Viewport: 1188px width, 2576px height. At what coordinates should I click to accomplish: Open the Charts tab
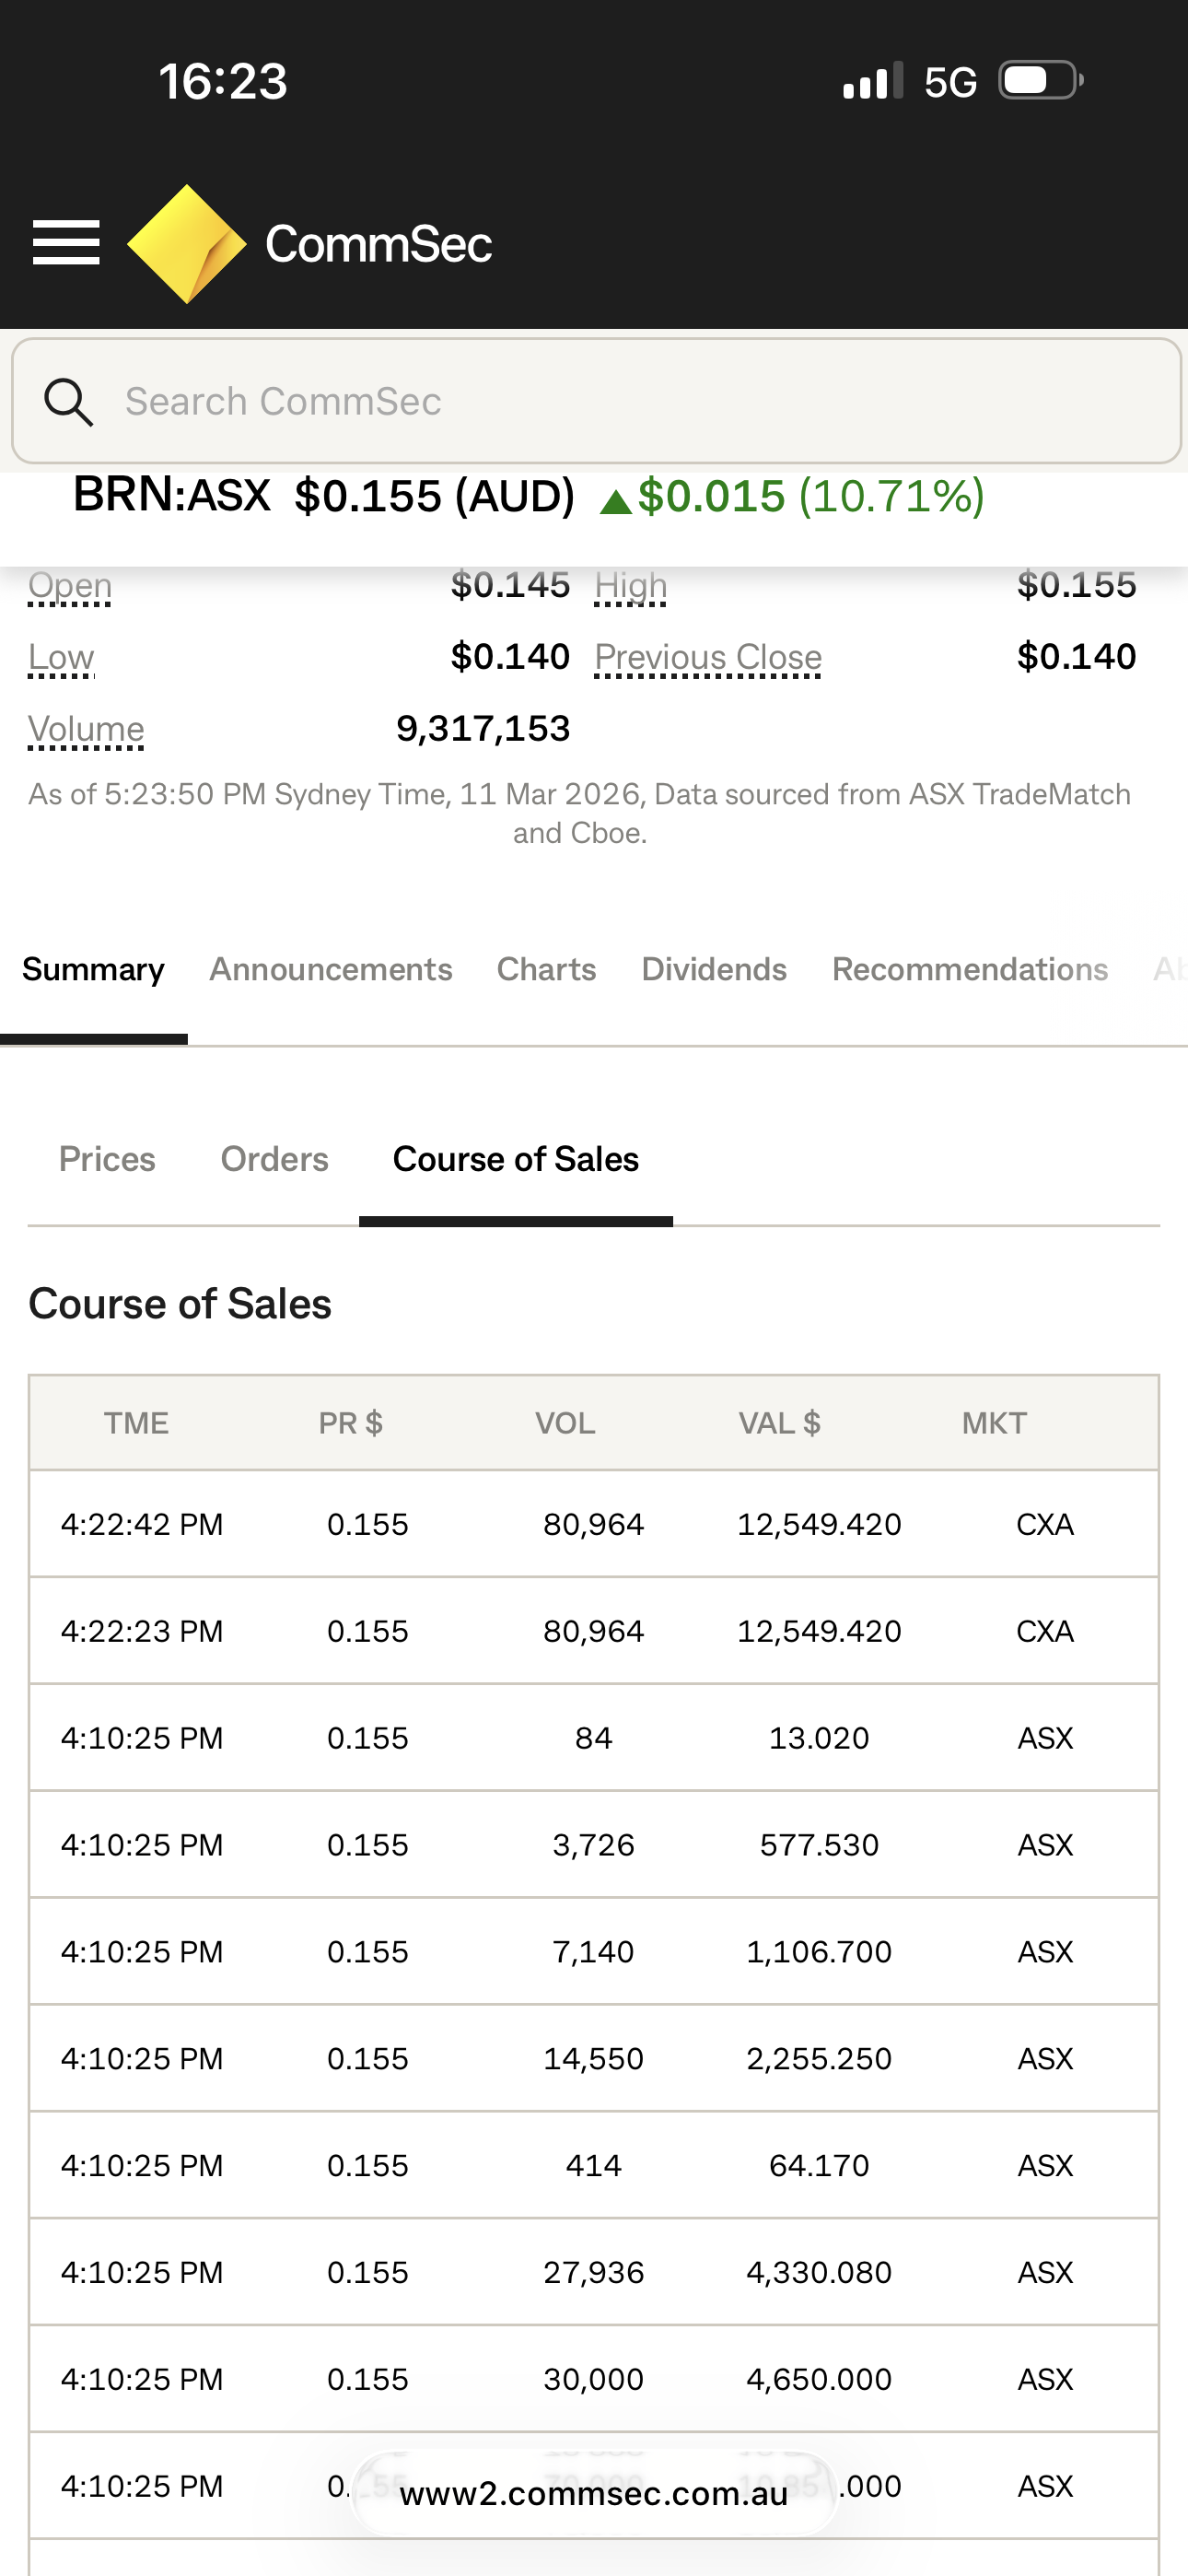(546, 969)
